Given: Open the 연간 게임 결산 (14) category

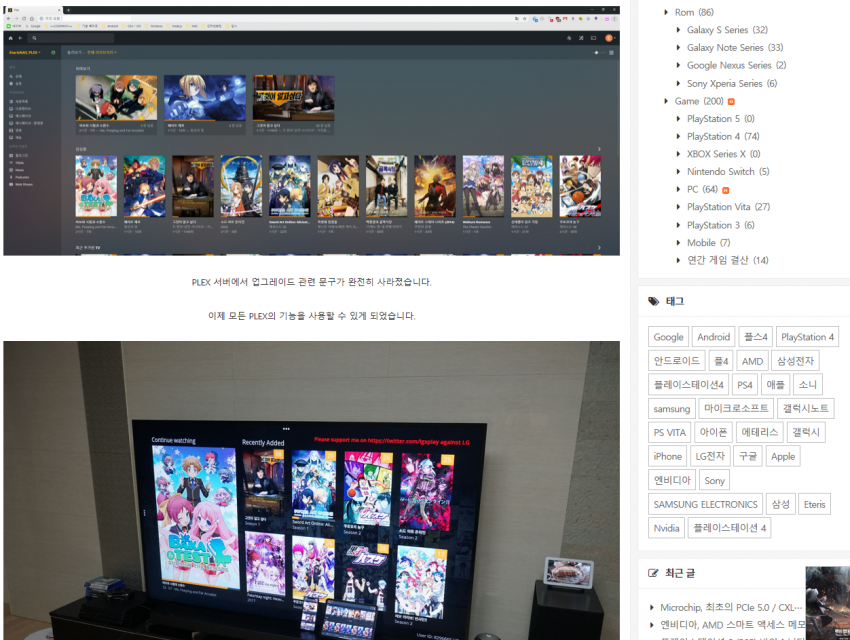Looking at the screenshot, I should coord(727,260).
